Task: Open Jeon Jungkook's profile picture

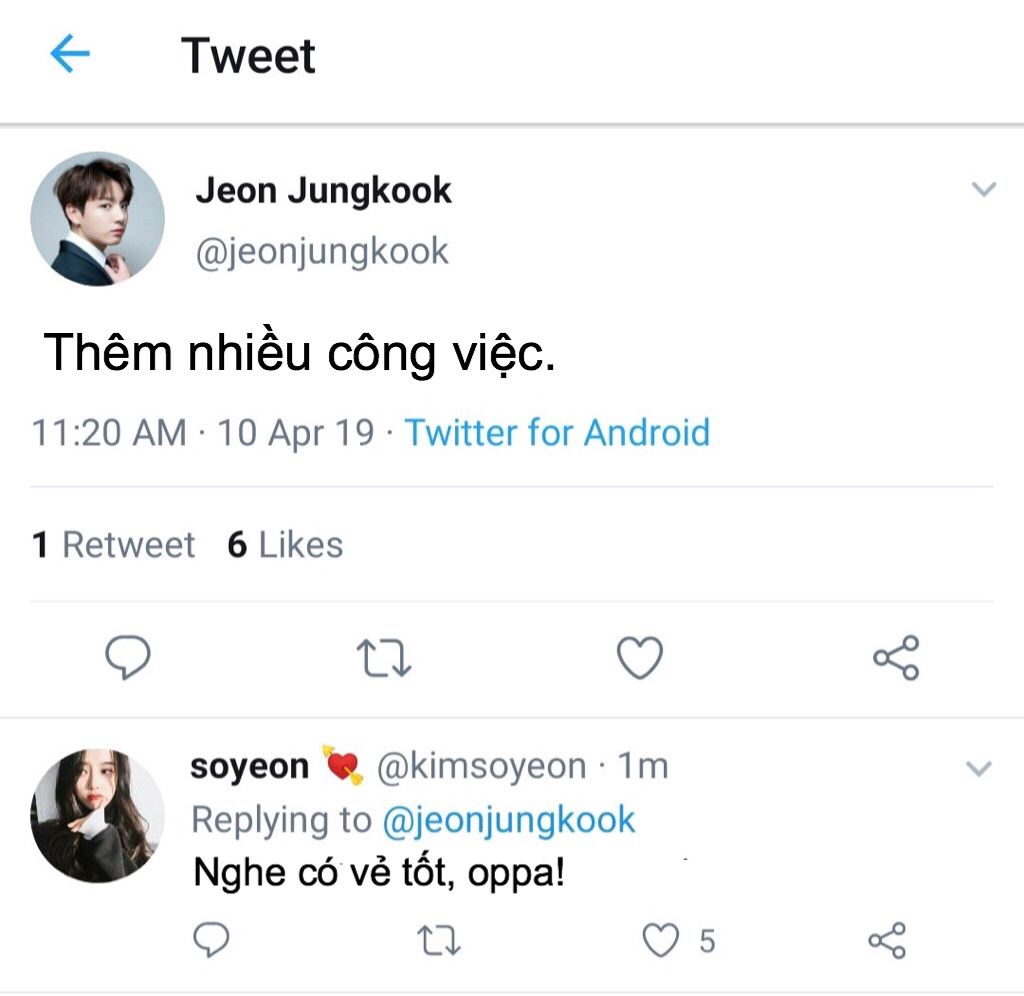Action: point(97,219)
